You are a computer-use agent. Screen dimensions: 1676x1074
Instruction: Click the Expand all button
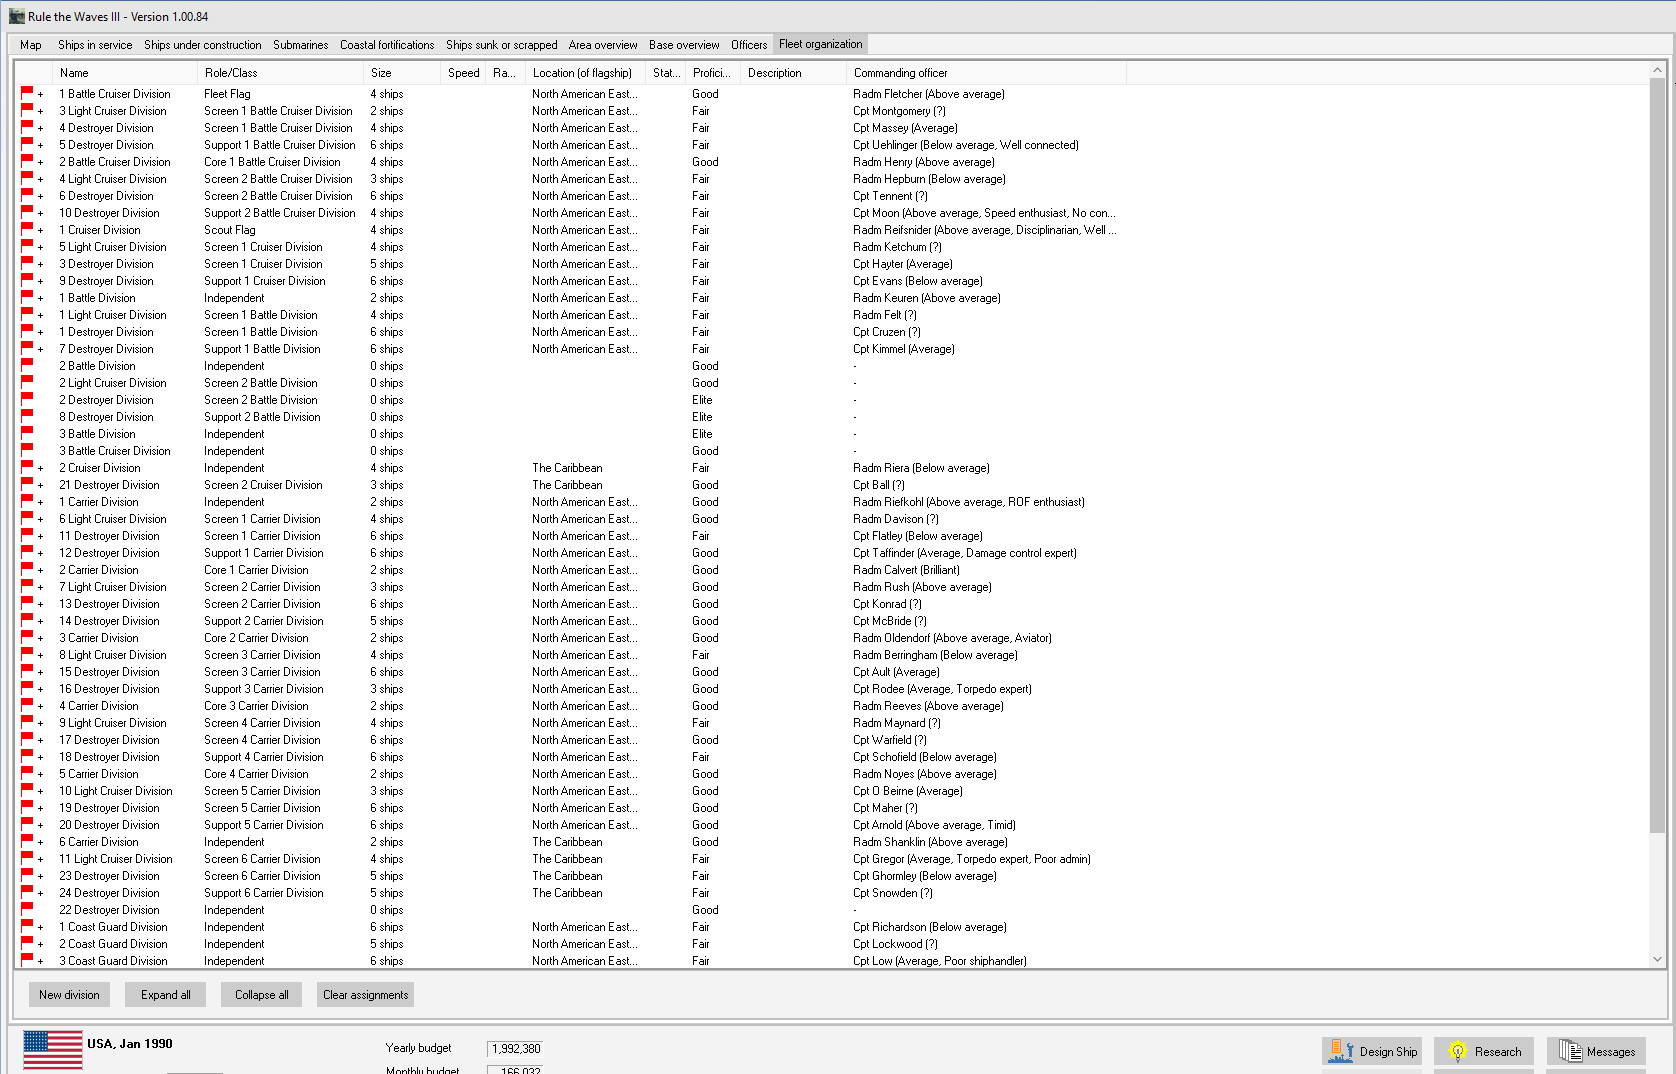click(x=165, y=994)
